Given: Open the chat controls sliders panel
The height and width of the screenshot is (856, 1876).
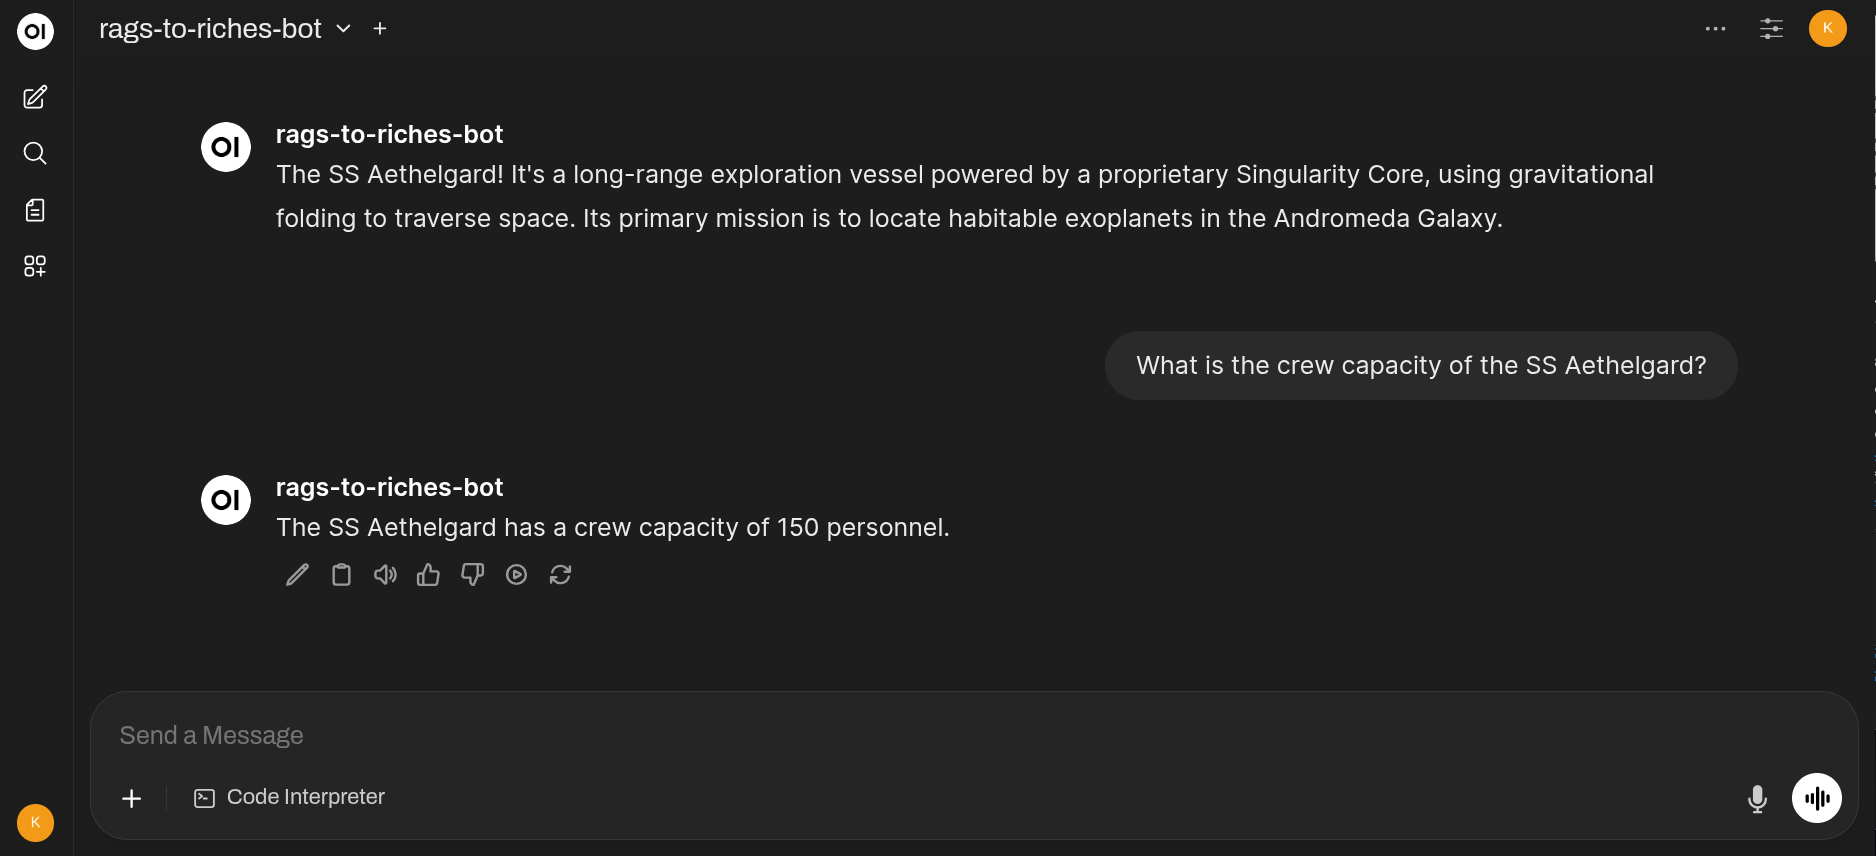Looking at the screenshot, I should coord(1771,29).
